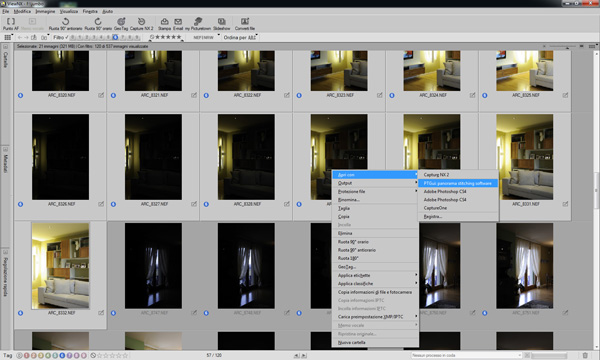Rotate image with Ruota 90° antiorario icon
Viewport: 600px width, 360px height.
coord(65,24)
